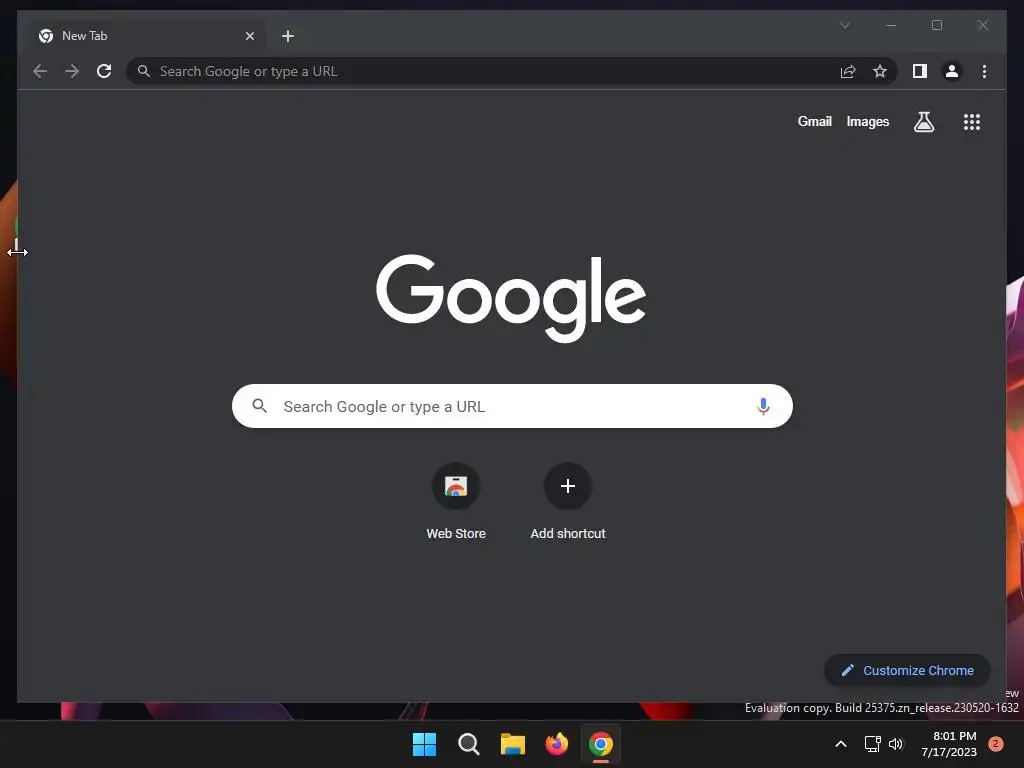The height and width of the screenshot is (768, 1024).
Task: Click the search magnifier in Google box
Action: click(259, 406)
